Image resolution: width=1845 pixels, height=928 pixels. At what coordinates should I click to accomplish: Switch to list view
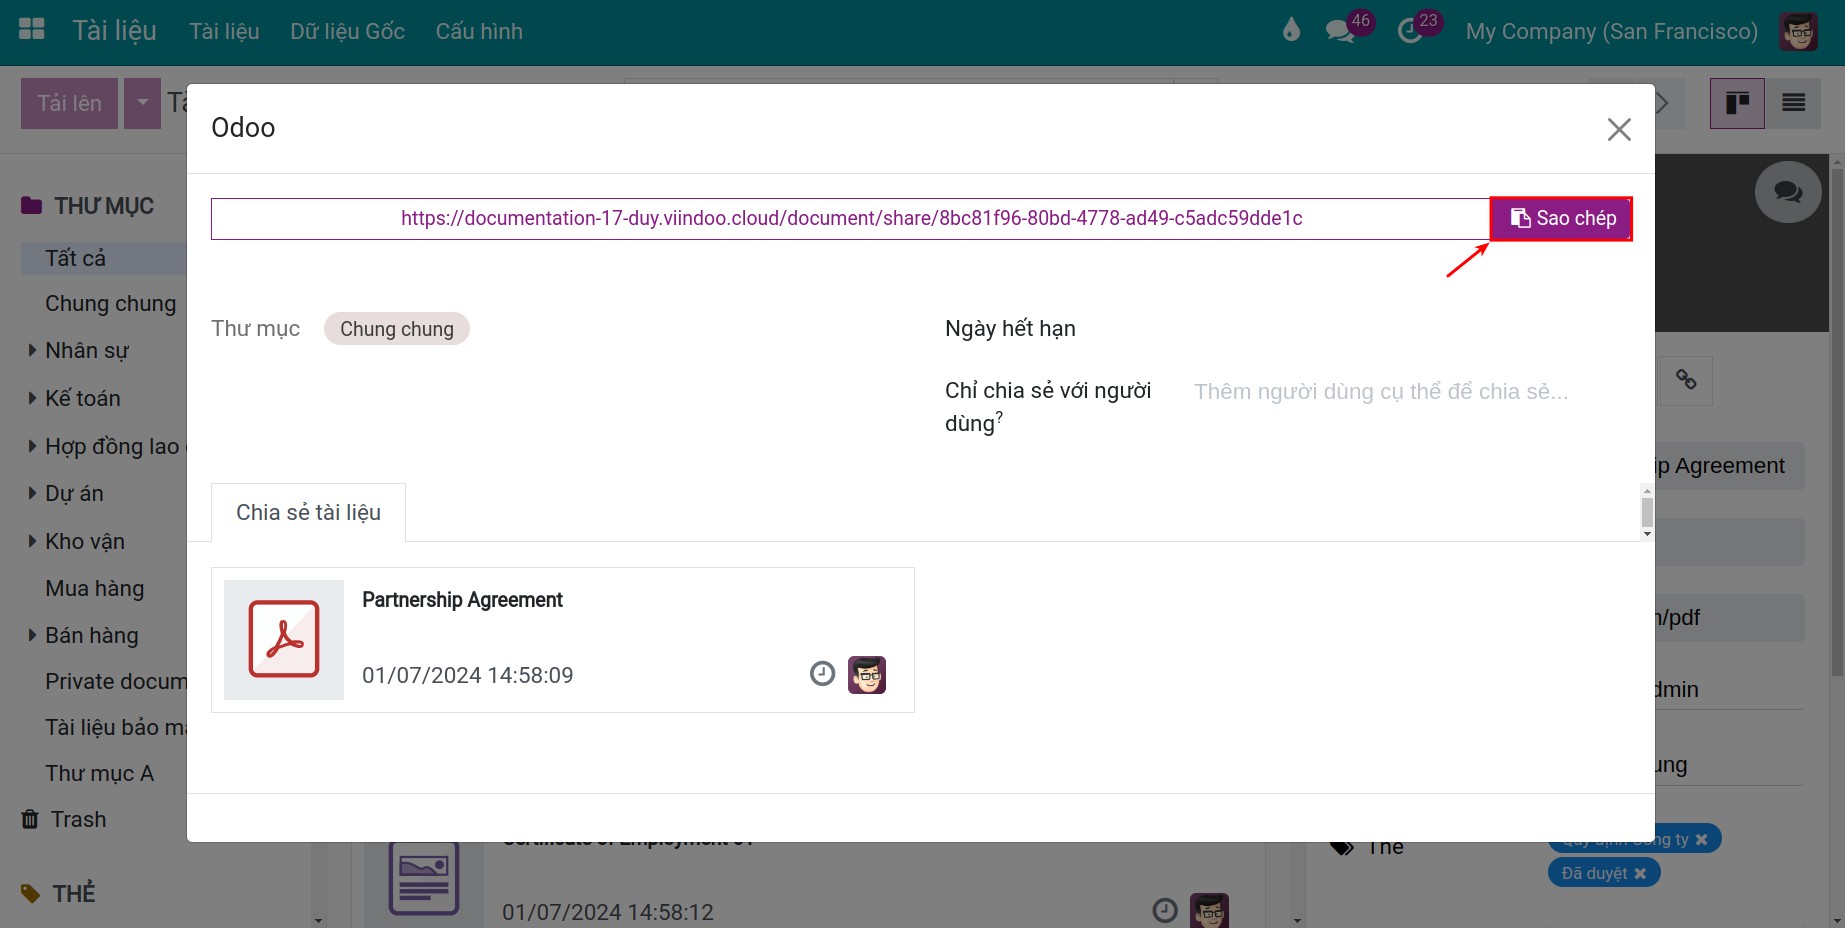1793,103
